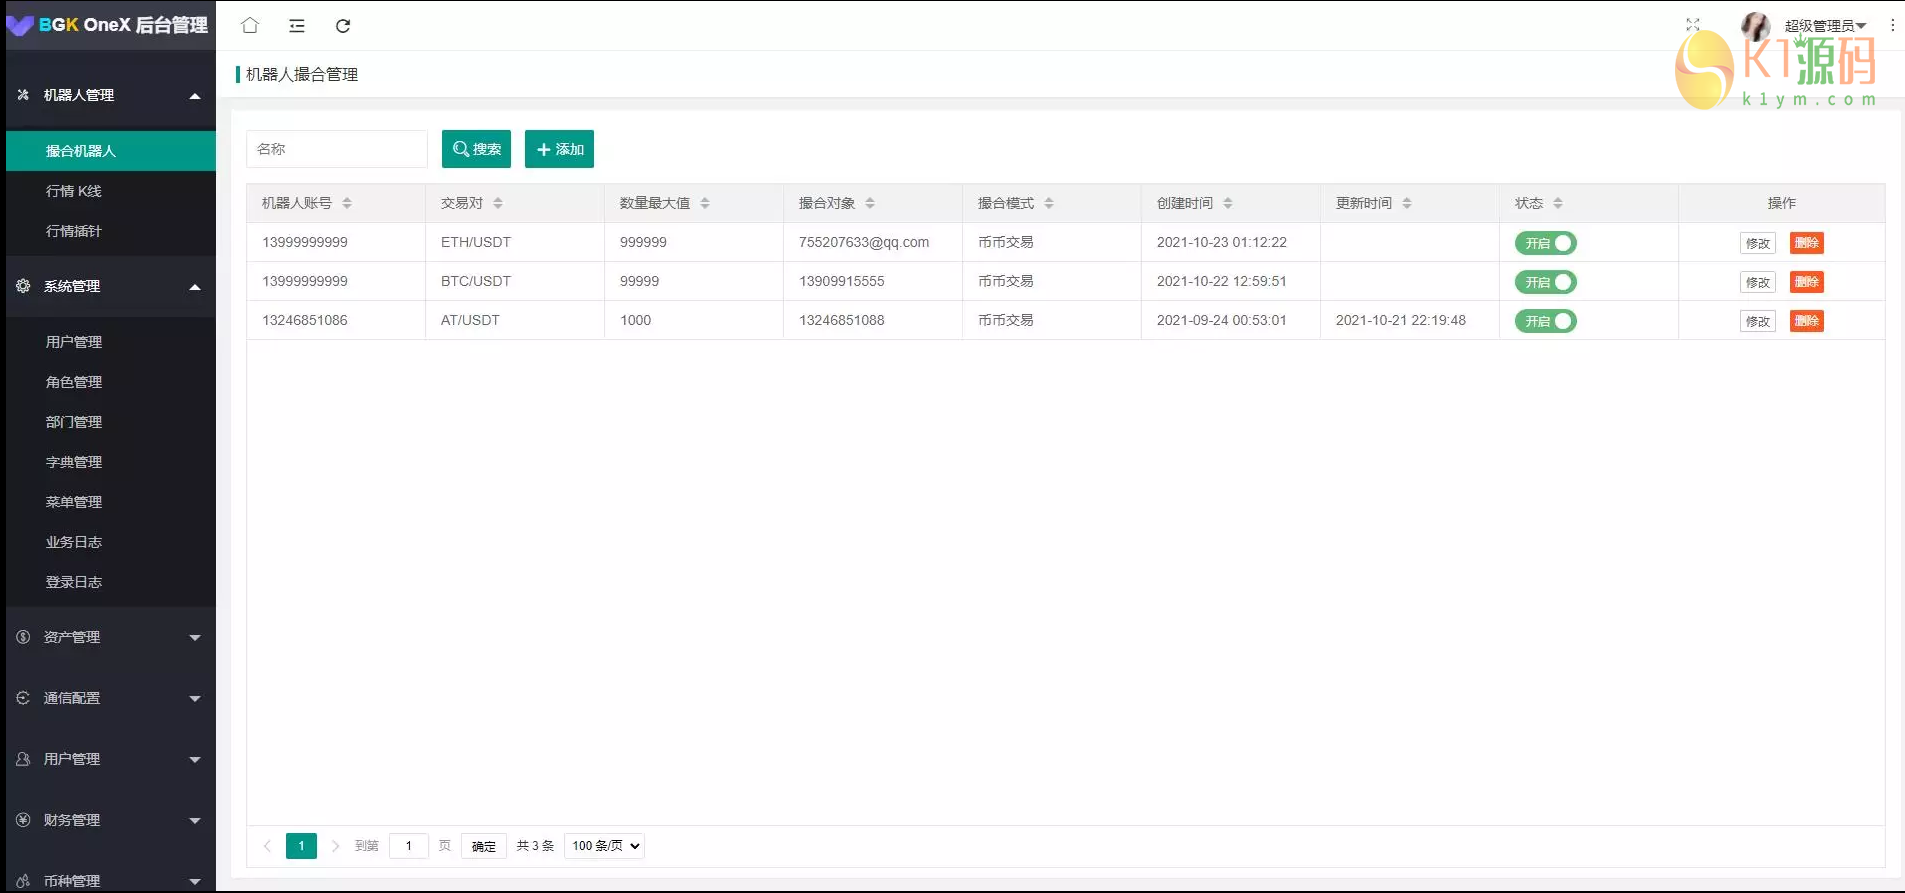
Task: Click 通信配置 sidebar icon
Action: coord(23,698)
